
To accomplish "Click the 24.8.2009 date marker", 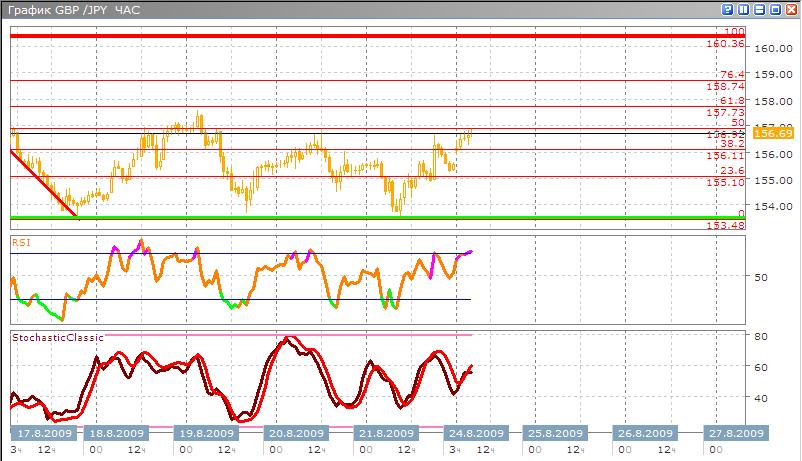I will tap(475, 433).
